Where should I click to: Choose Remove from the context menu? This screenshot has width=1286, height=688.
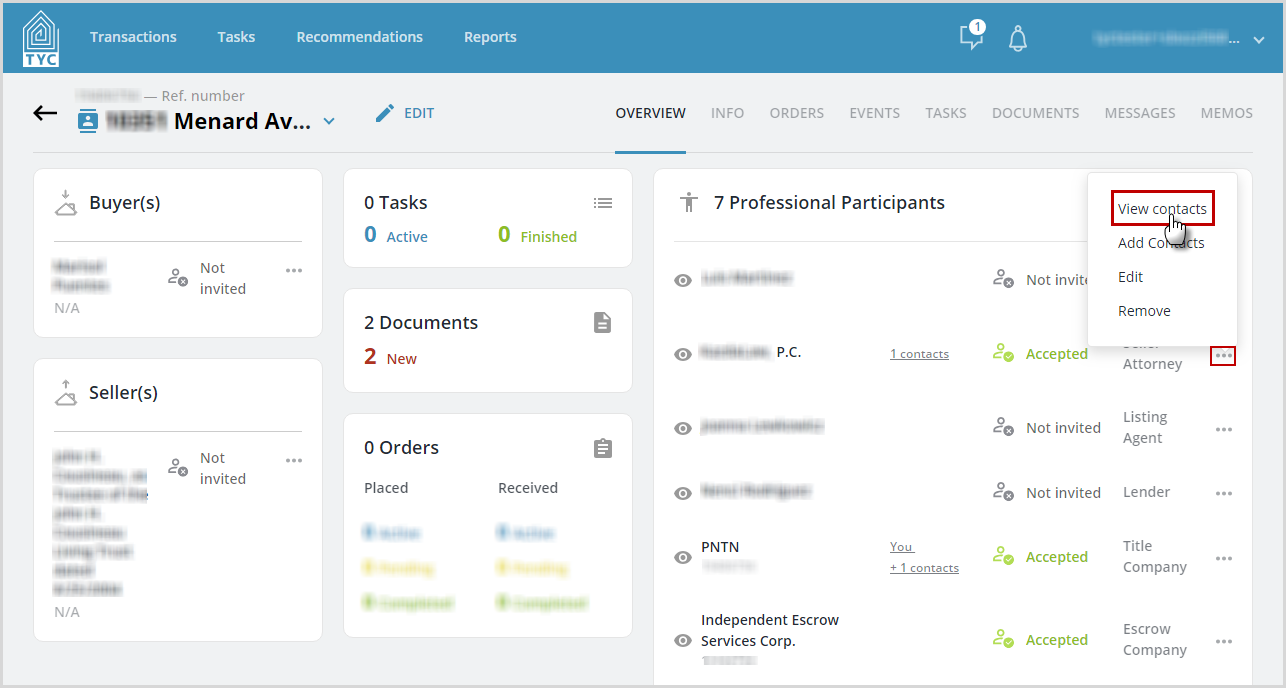pyautogui.click(x=1144, y=311)
